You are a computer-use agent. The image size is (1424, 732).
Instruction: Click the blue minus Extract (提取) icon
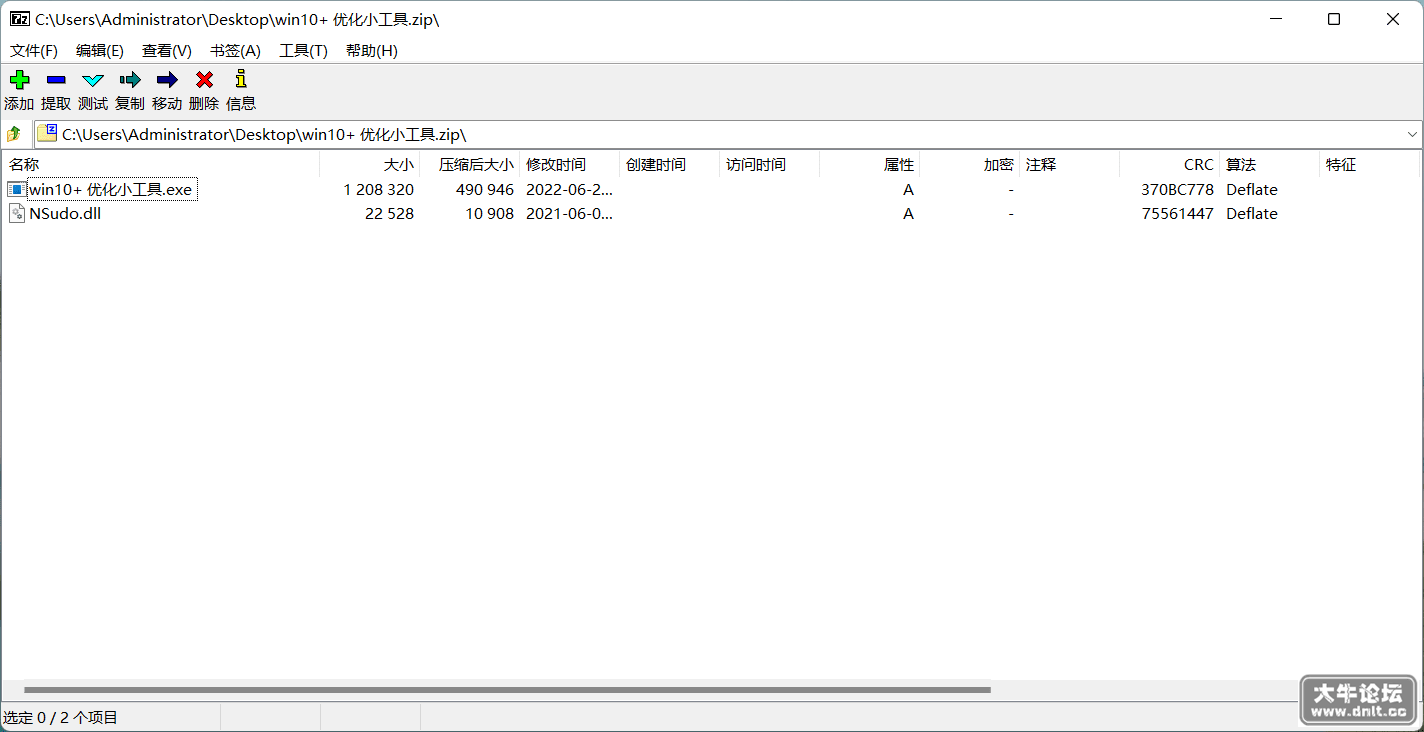tap(56, 80)
